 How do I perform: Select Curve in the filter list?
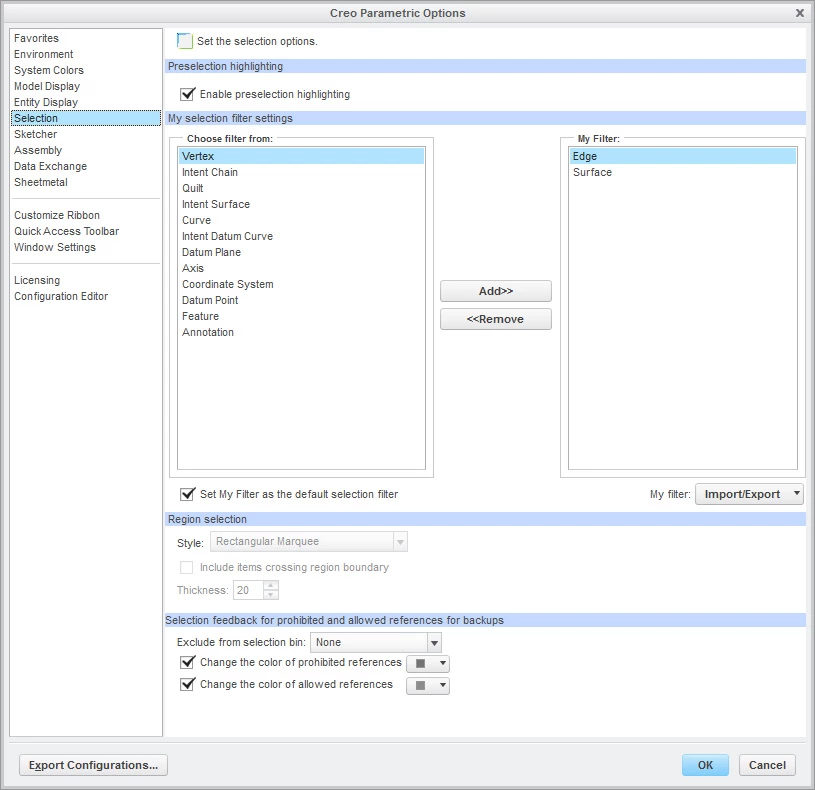point(301,220)
